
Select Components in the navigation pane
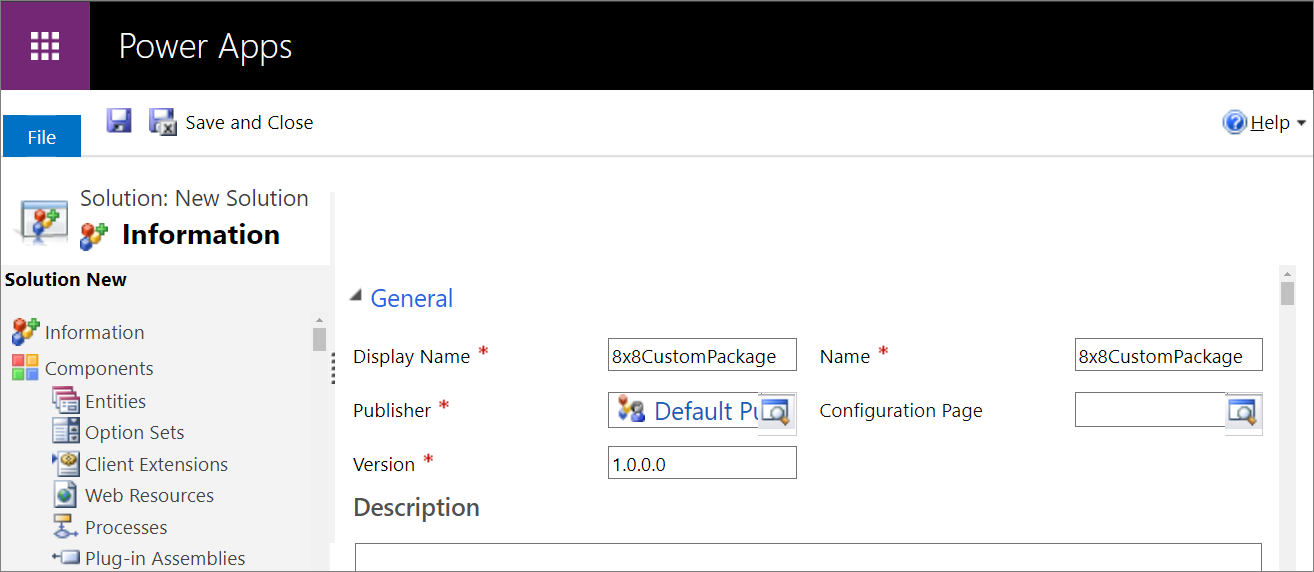(99, 368)
